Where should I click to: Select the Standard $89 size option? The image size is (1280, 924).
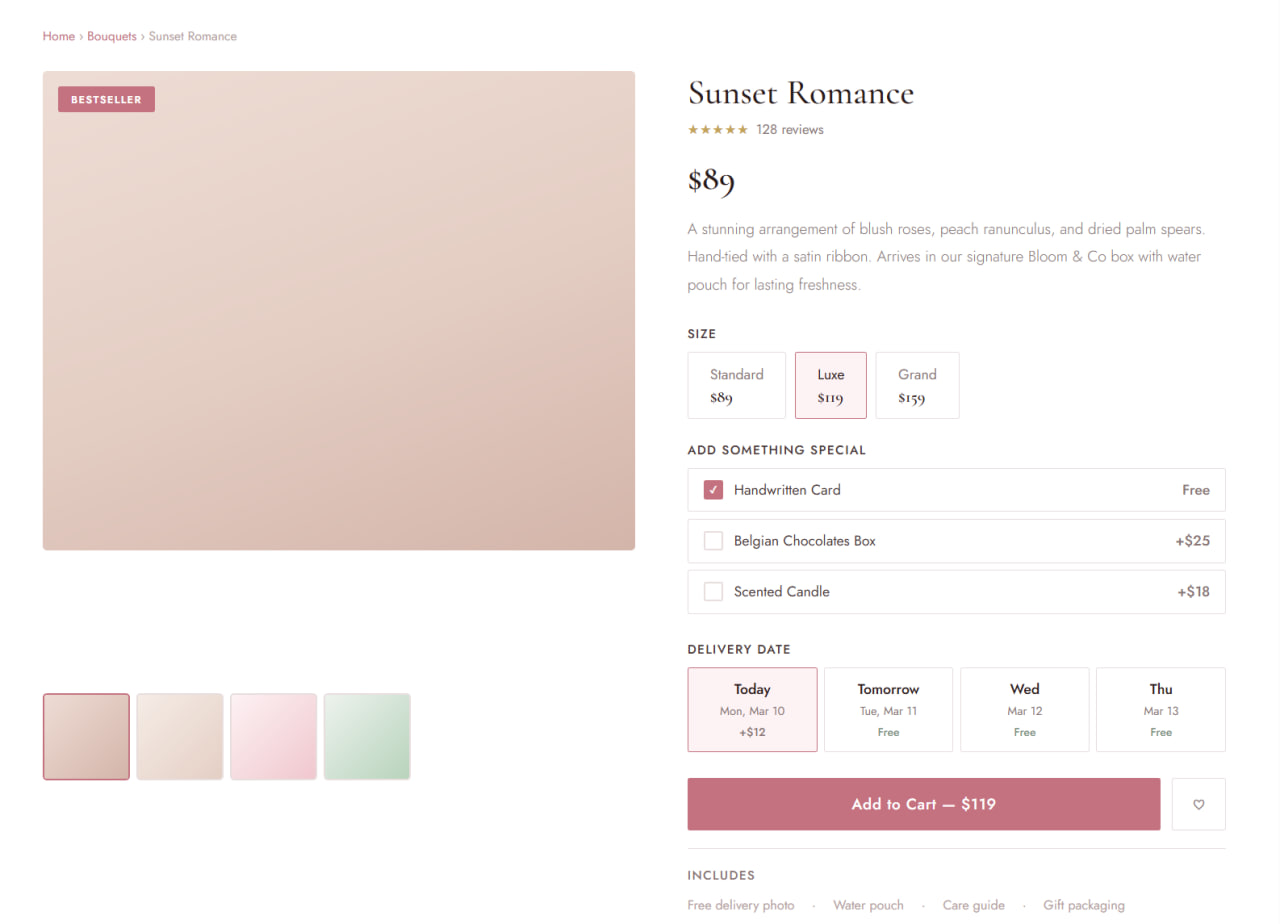pos(736,385)
